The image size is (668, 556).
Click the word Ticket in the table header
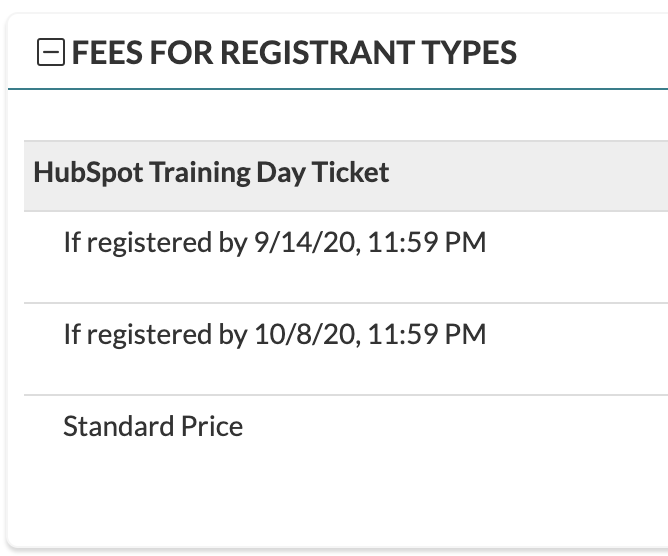[350, 172]
